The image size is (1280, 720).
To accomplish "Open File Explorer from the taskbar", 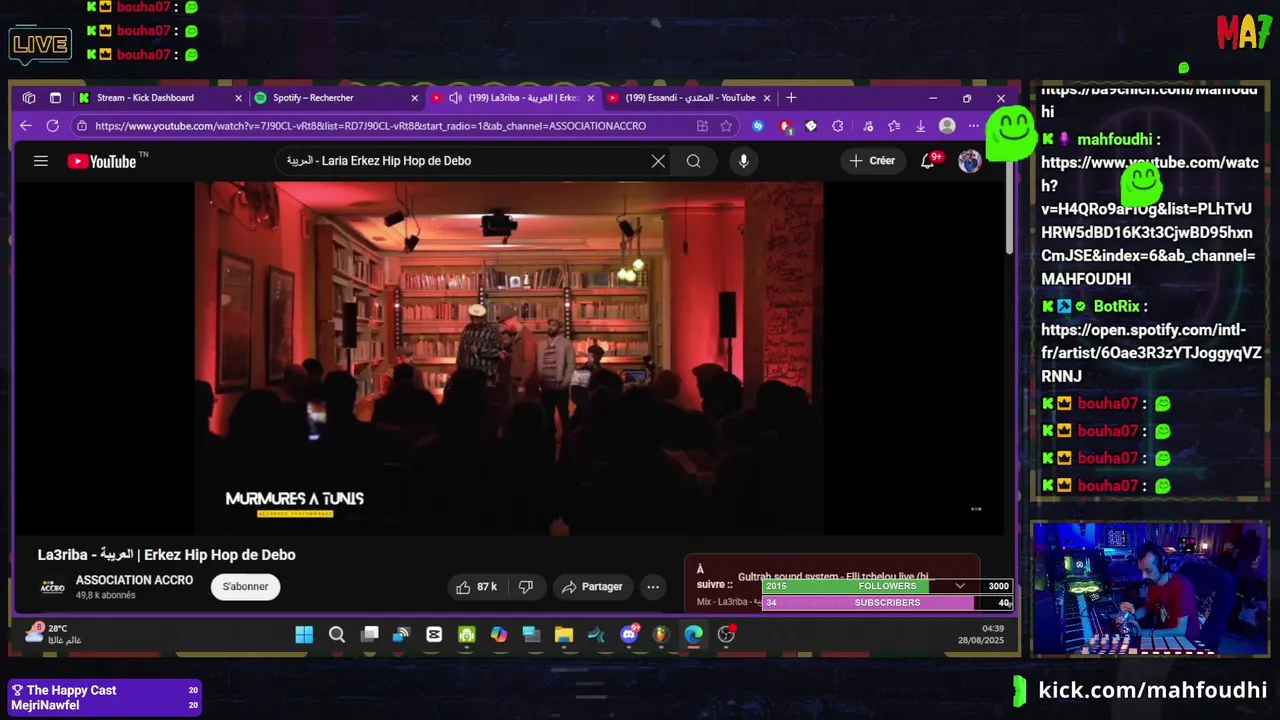I will click(564, 635).
